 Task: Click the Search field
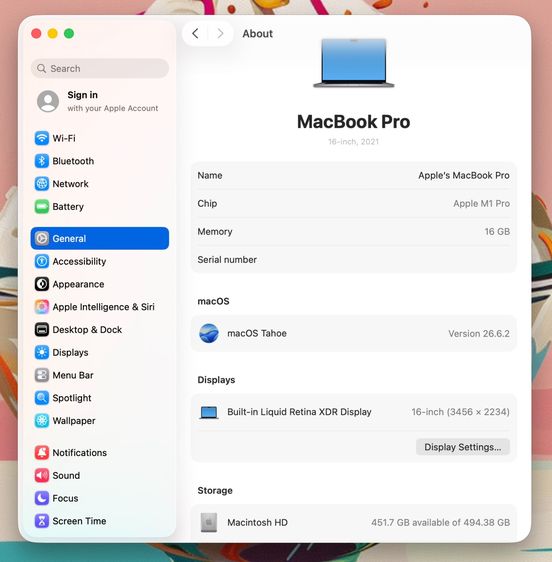click(x=100, y=68)
